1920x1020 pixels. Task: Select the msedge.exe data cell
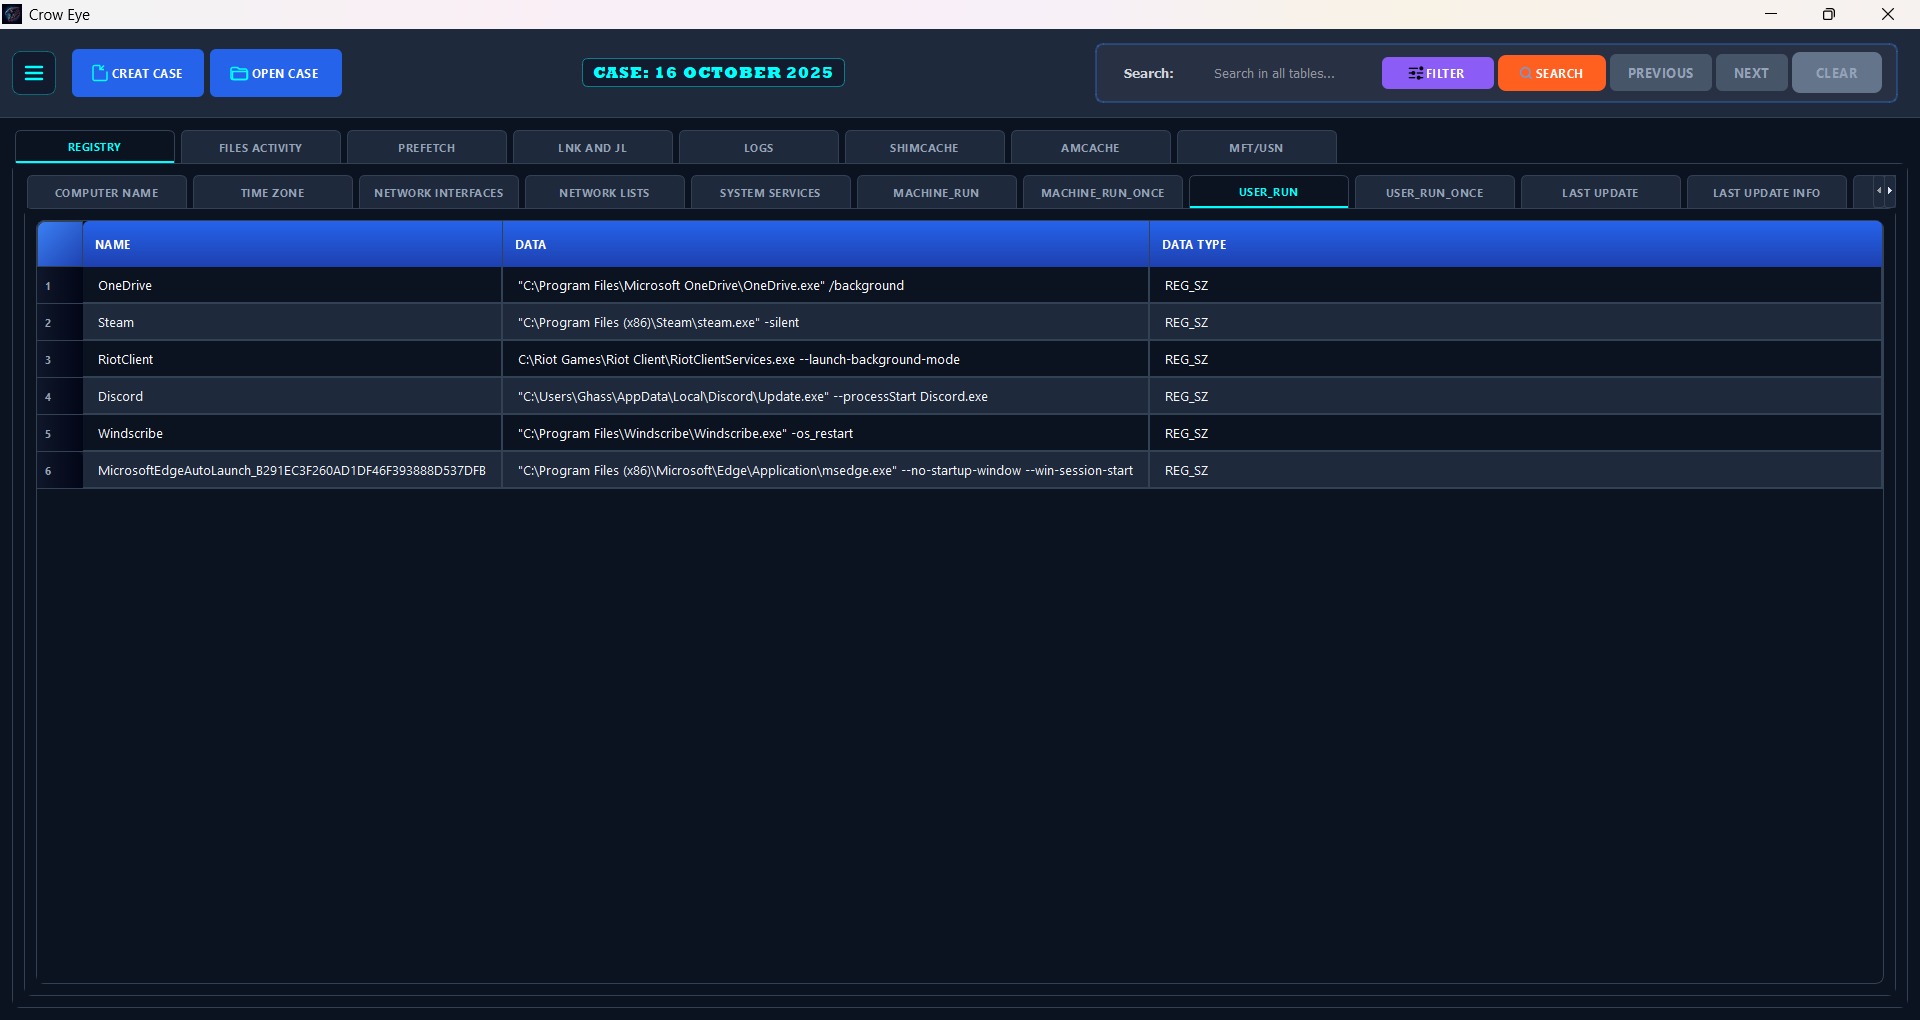point(826,470)
